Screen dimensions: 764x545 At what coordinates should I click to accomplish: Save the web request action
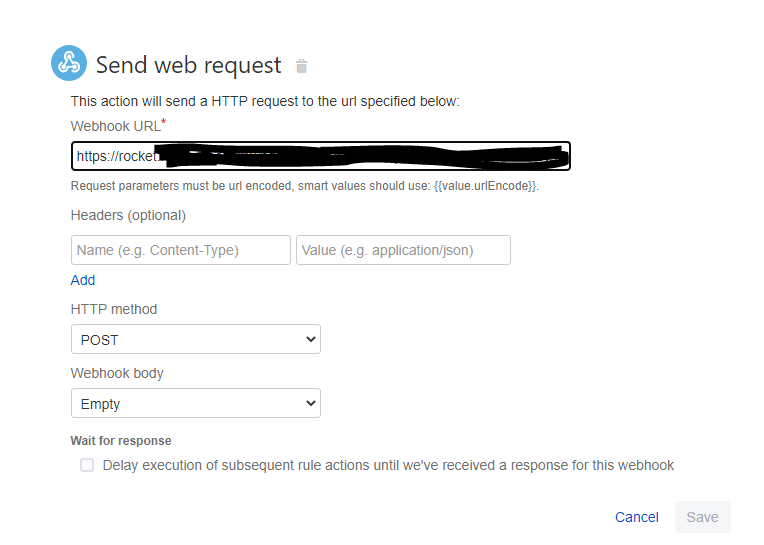(703, 517)
